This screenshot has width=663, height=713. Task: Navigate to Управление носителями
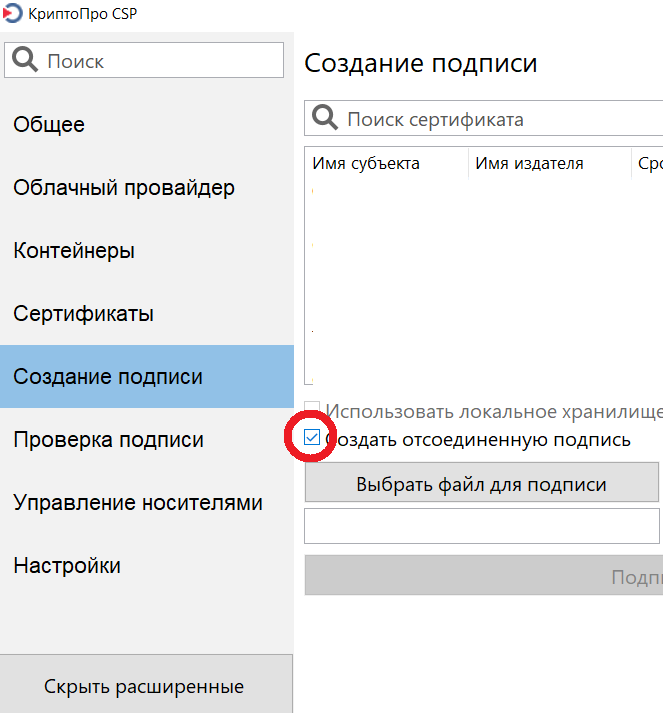(138, 503)
